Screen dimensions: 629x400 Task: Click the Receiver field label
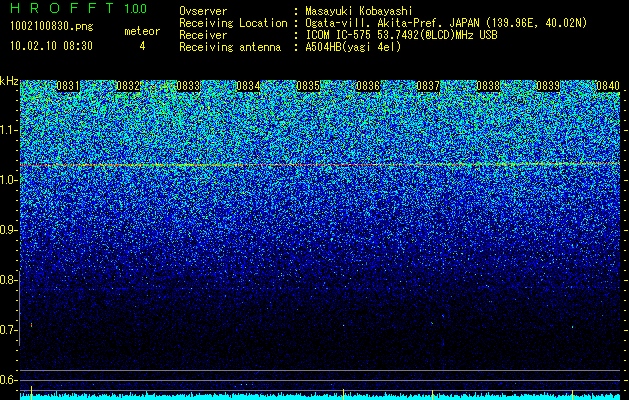click(203, 35)
